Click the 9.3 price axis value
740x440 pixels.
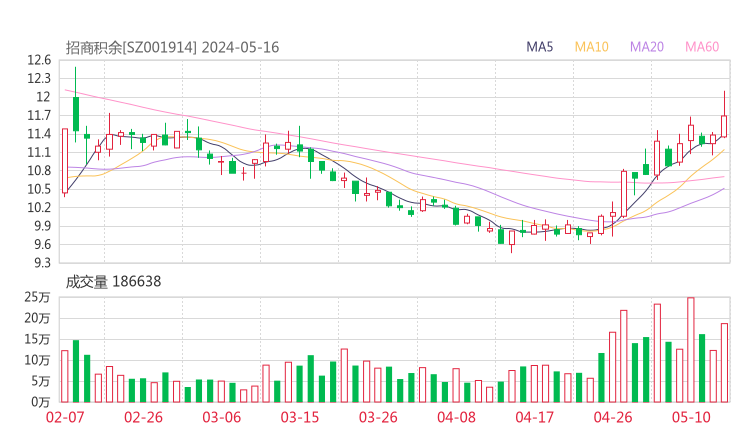click(42, 262)
